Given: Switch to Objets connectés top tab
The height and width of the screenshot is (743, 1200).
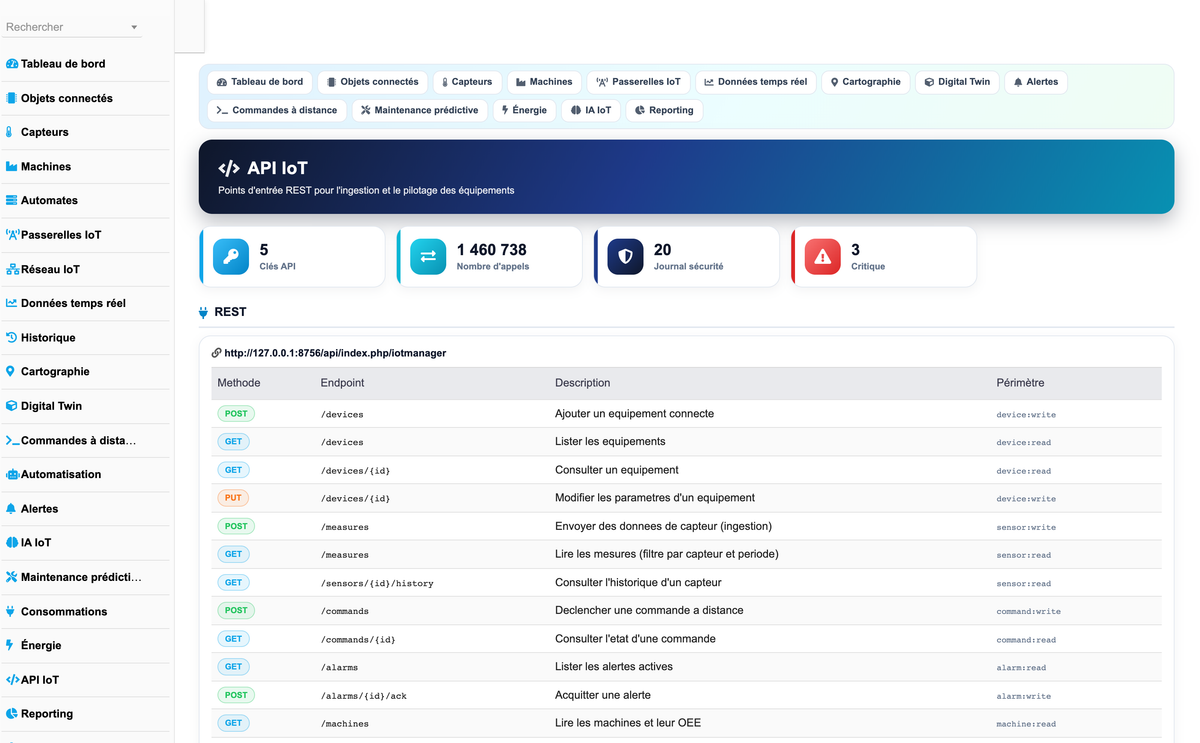Looking at the screenshot, I should tap(373, 82).
